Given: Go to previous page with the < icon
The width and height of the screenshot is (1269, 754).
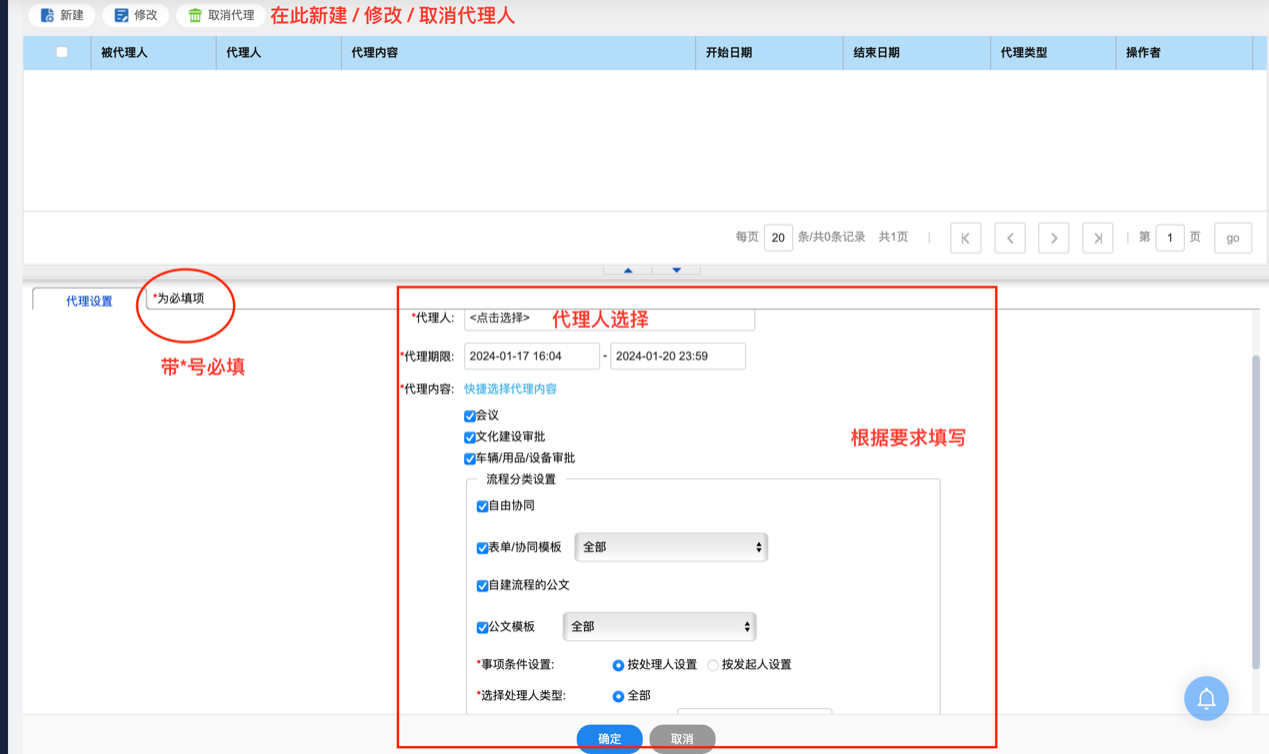Looking at the screenshot, I should coord(1009,237).
